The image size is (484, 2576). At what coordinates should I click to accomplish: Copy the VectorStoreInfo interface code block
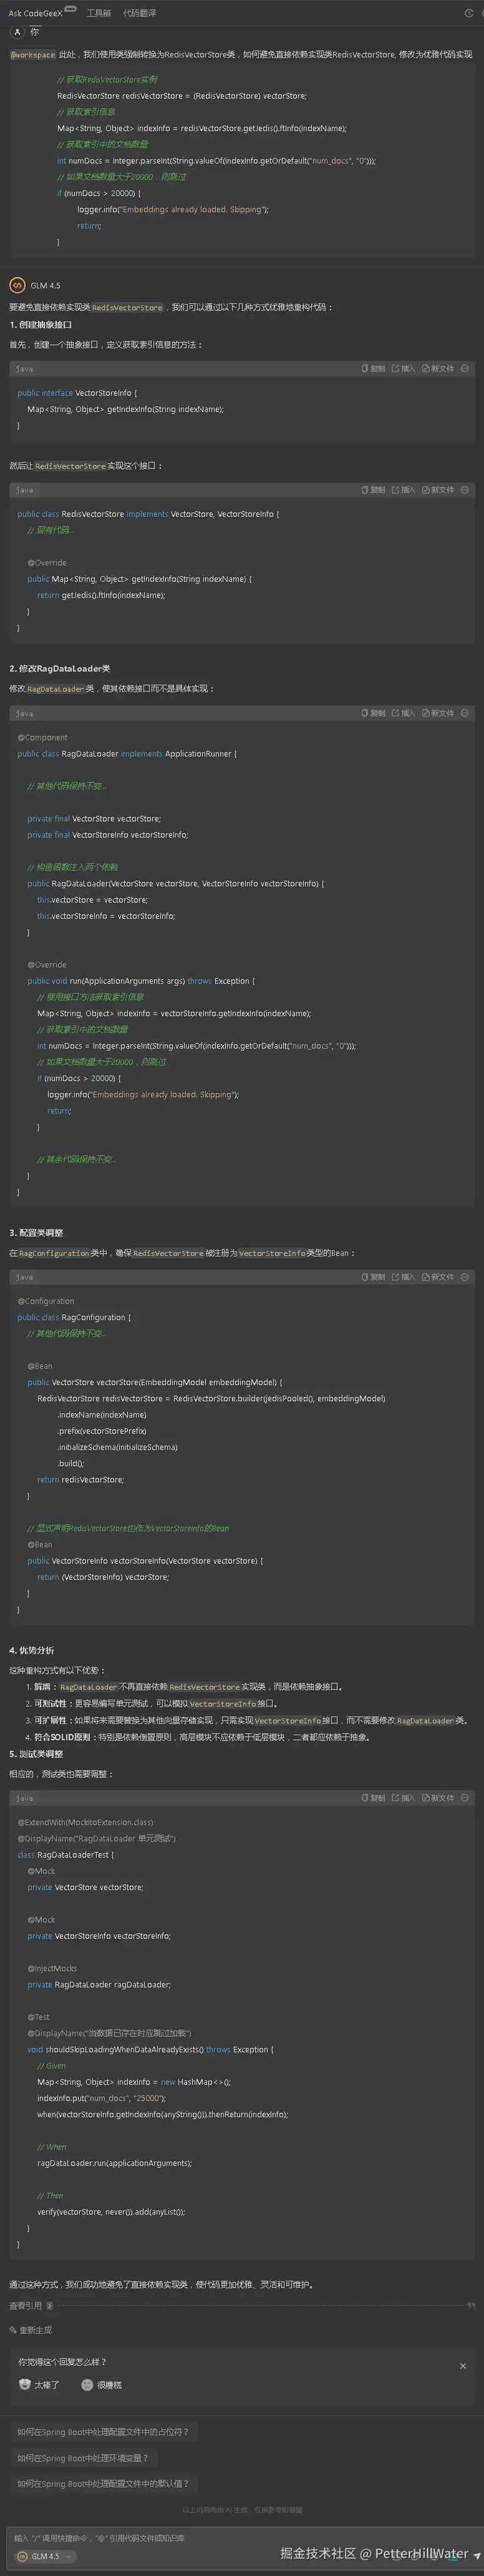coord(373,369)
